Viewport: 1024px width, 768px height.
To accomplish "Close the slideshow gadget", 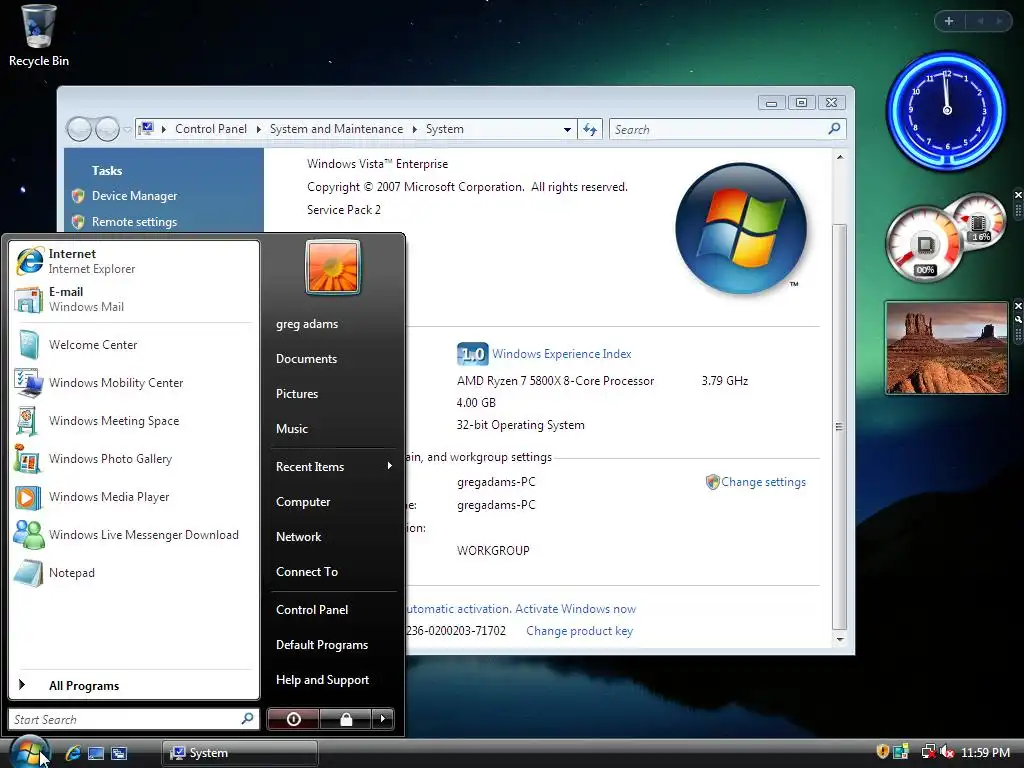I will [1017, 306].
